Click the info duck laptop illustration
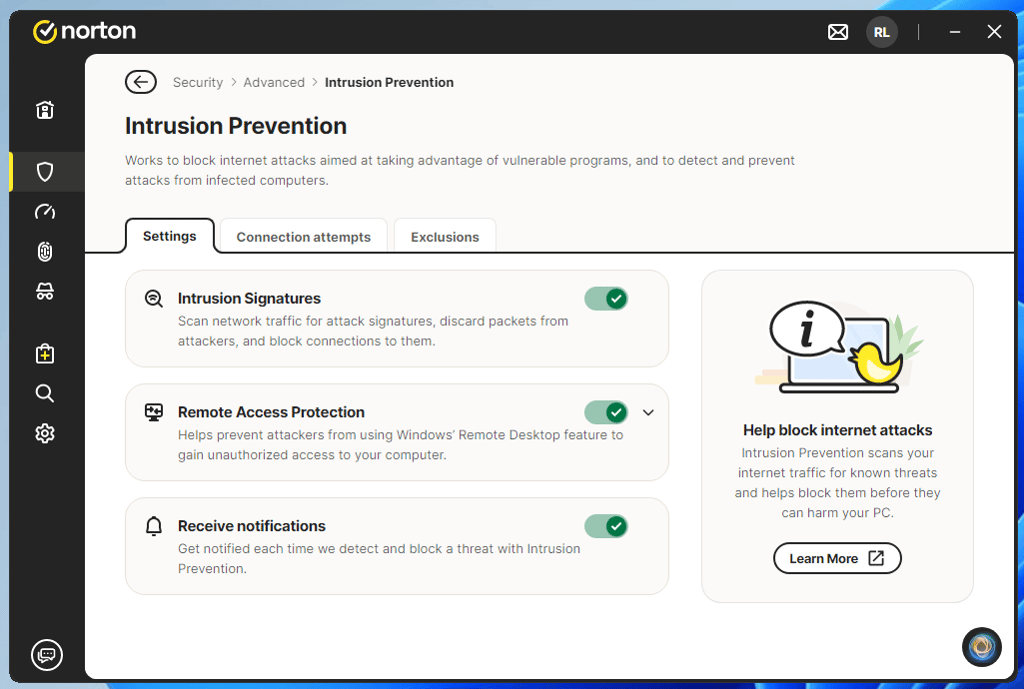Image resolution: width=1024 pixels, height=689 pixels. (x=839, y=347)
